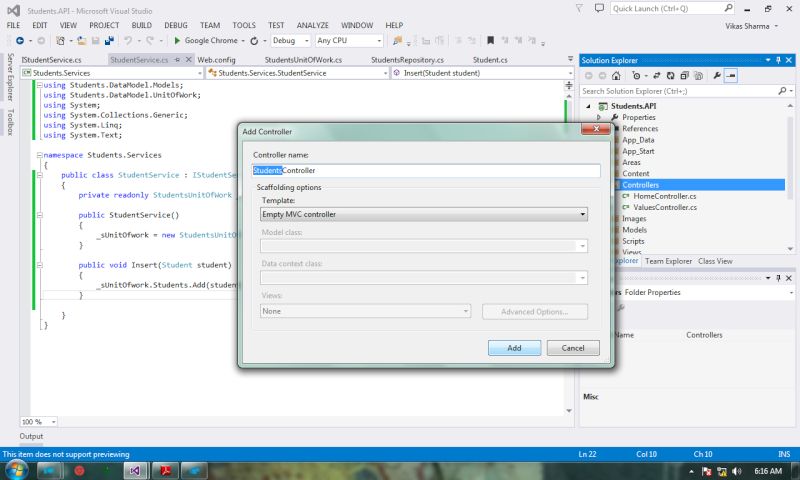Start debugging with green play icon
Screen dimensions: 800x480
(177, 40)
